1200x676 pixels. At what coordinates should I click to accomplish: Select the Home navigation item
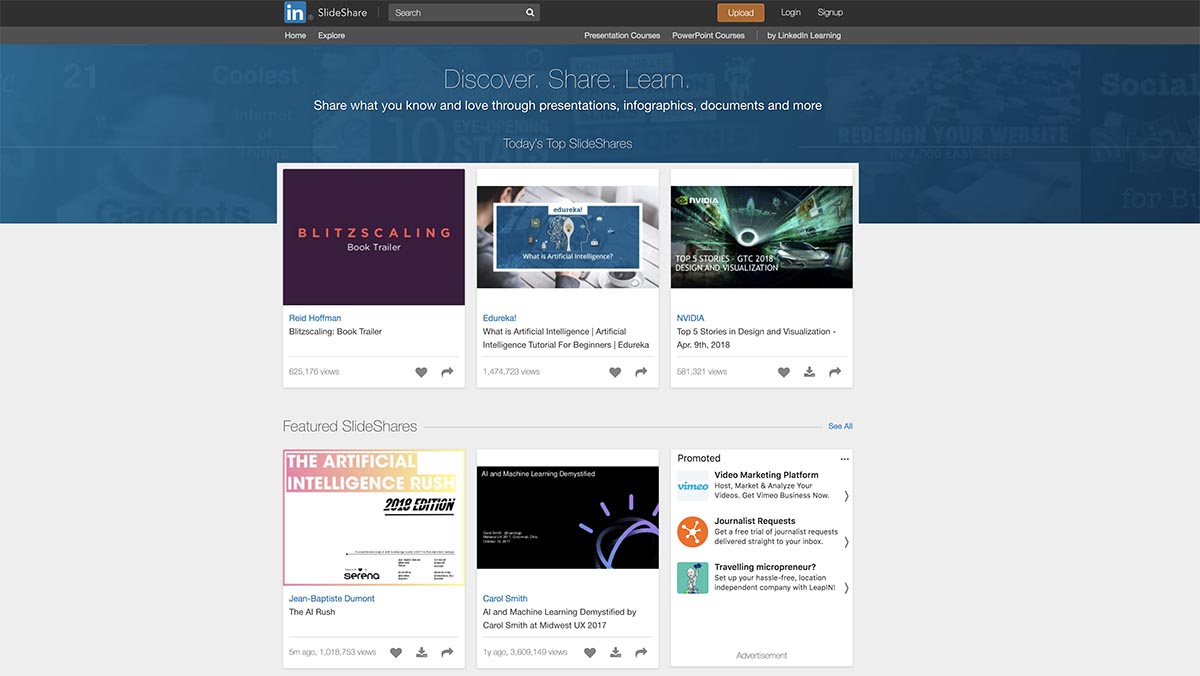tap(294, 34)
